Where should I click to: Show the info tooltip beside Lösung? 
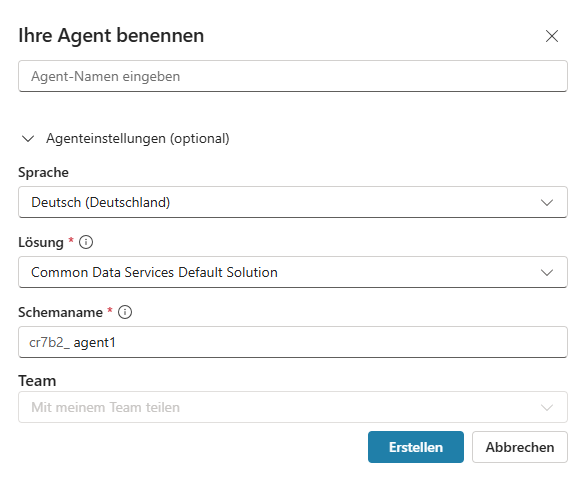(x=86, y=242)
